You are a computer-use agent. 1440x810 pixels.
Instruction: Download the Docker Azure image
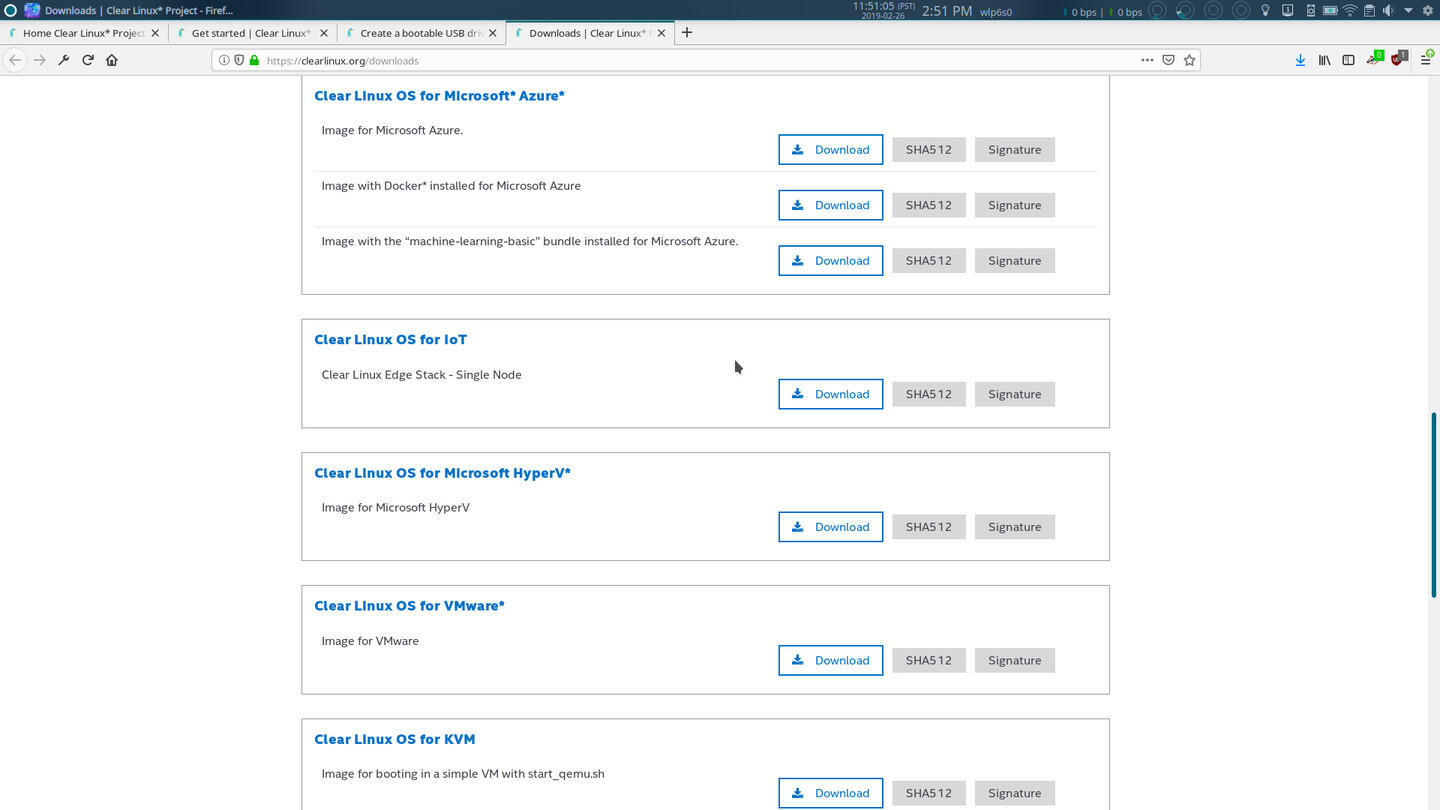tap(830, 205)
